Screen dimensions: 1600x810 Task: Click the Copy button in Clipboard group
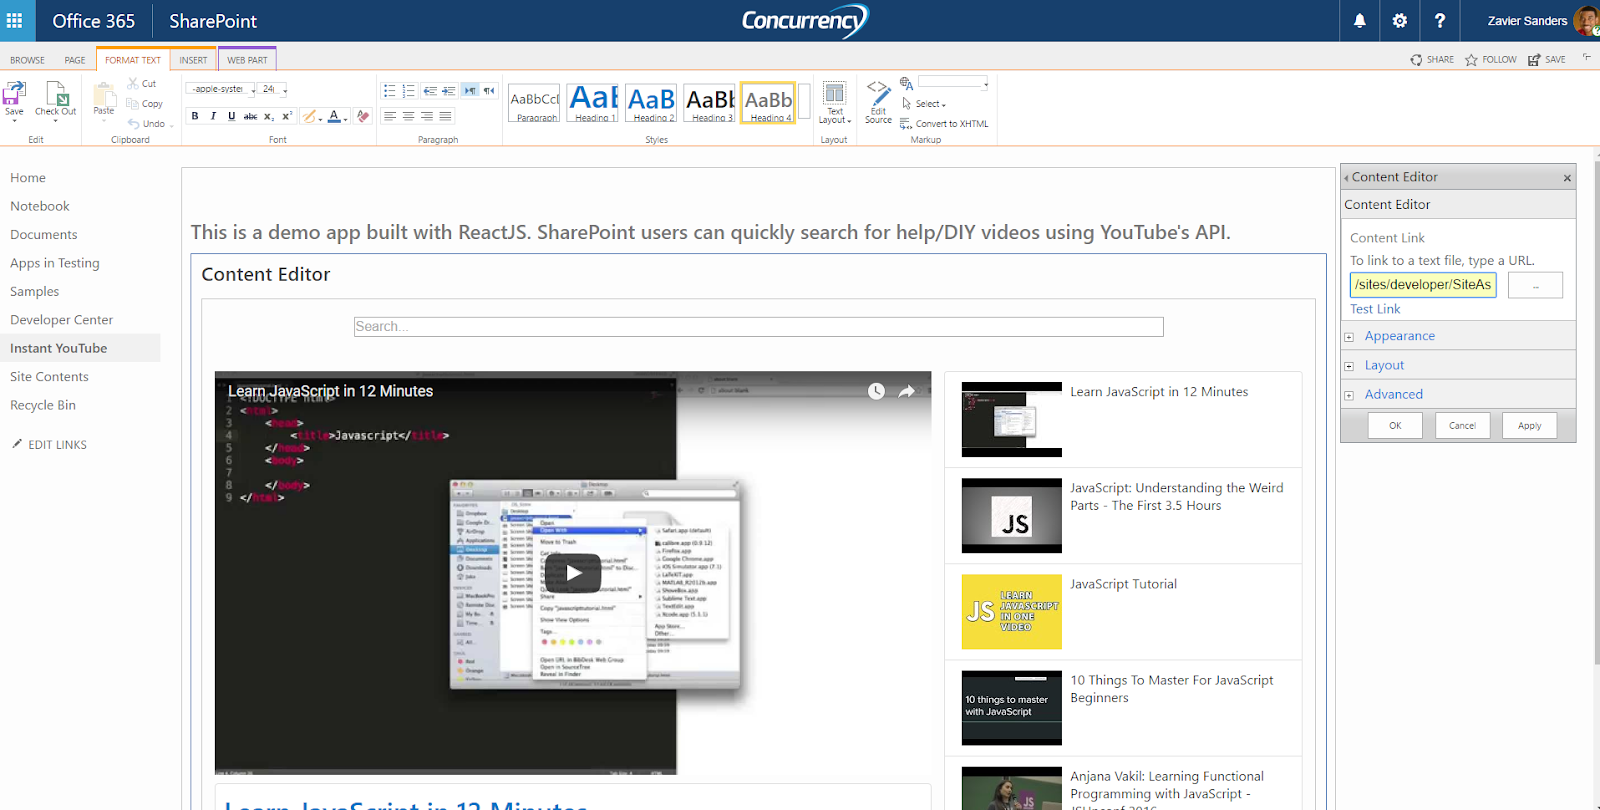[x=145, y=104]
